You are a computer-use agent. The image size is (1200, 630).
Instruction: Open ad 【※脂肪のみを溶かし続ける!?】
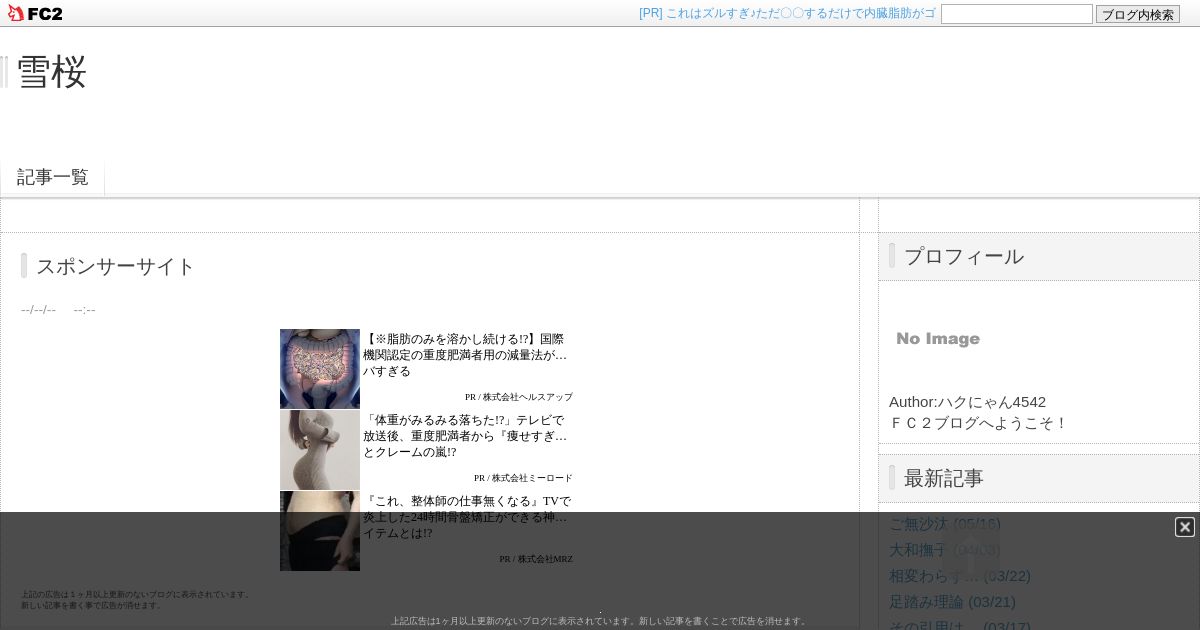coord(466,355)
